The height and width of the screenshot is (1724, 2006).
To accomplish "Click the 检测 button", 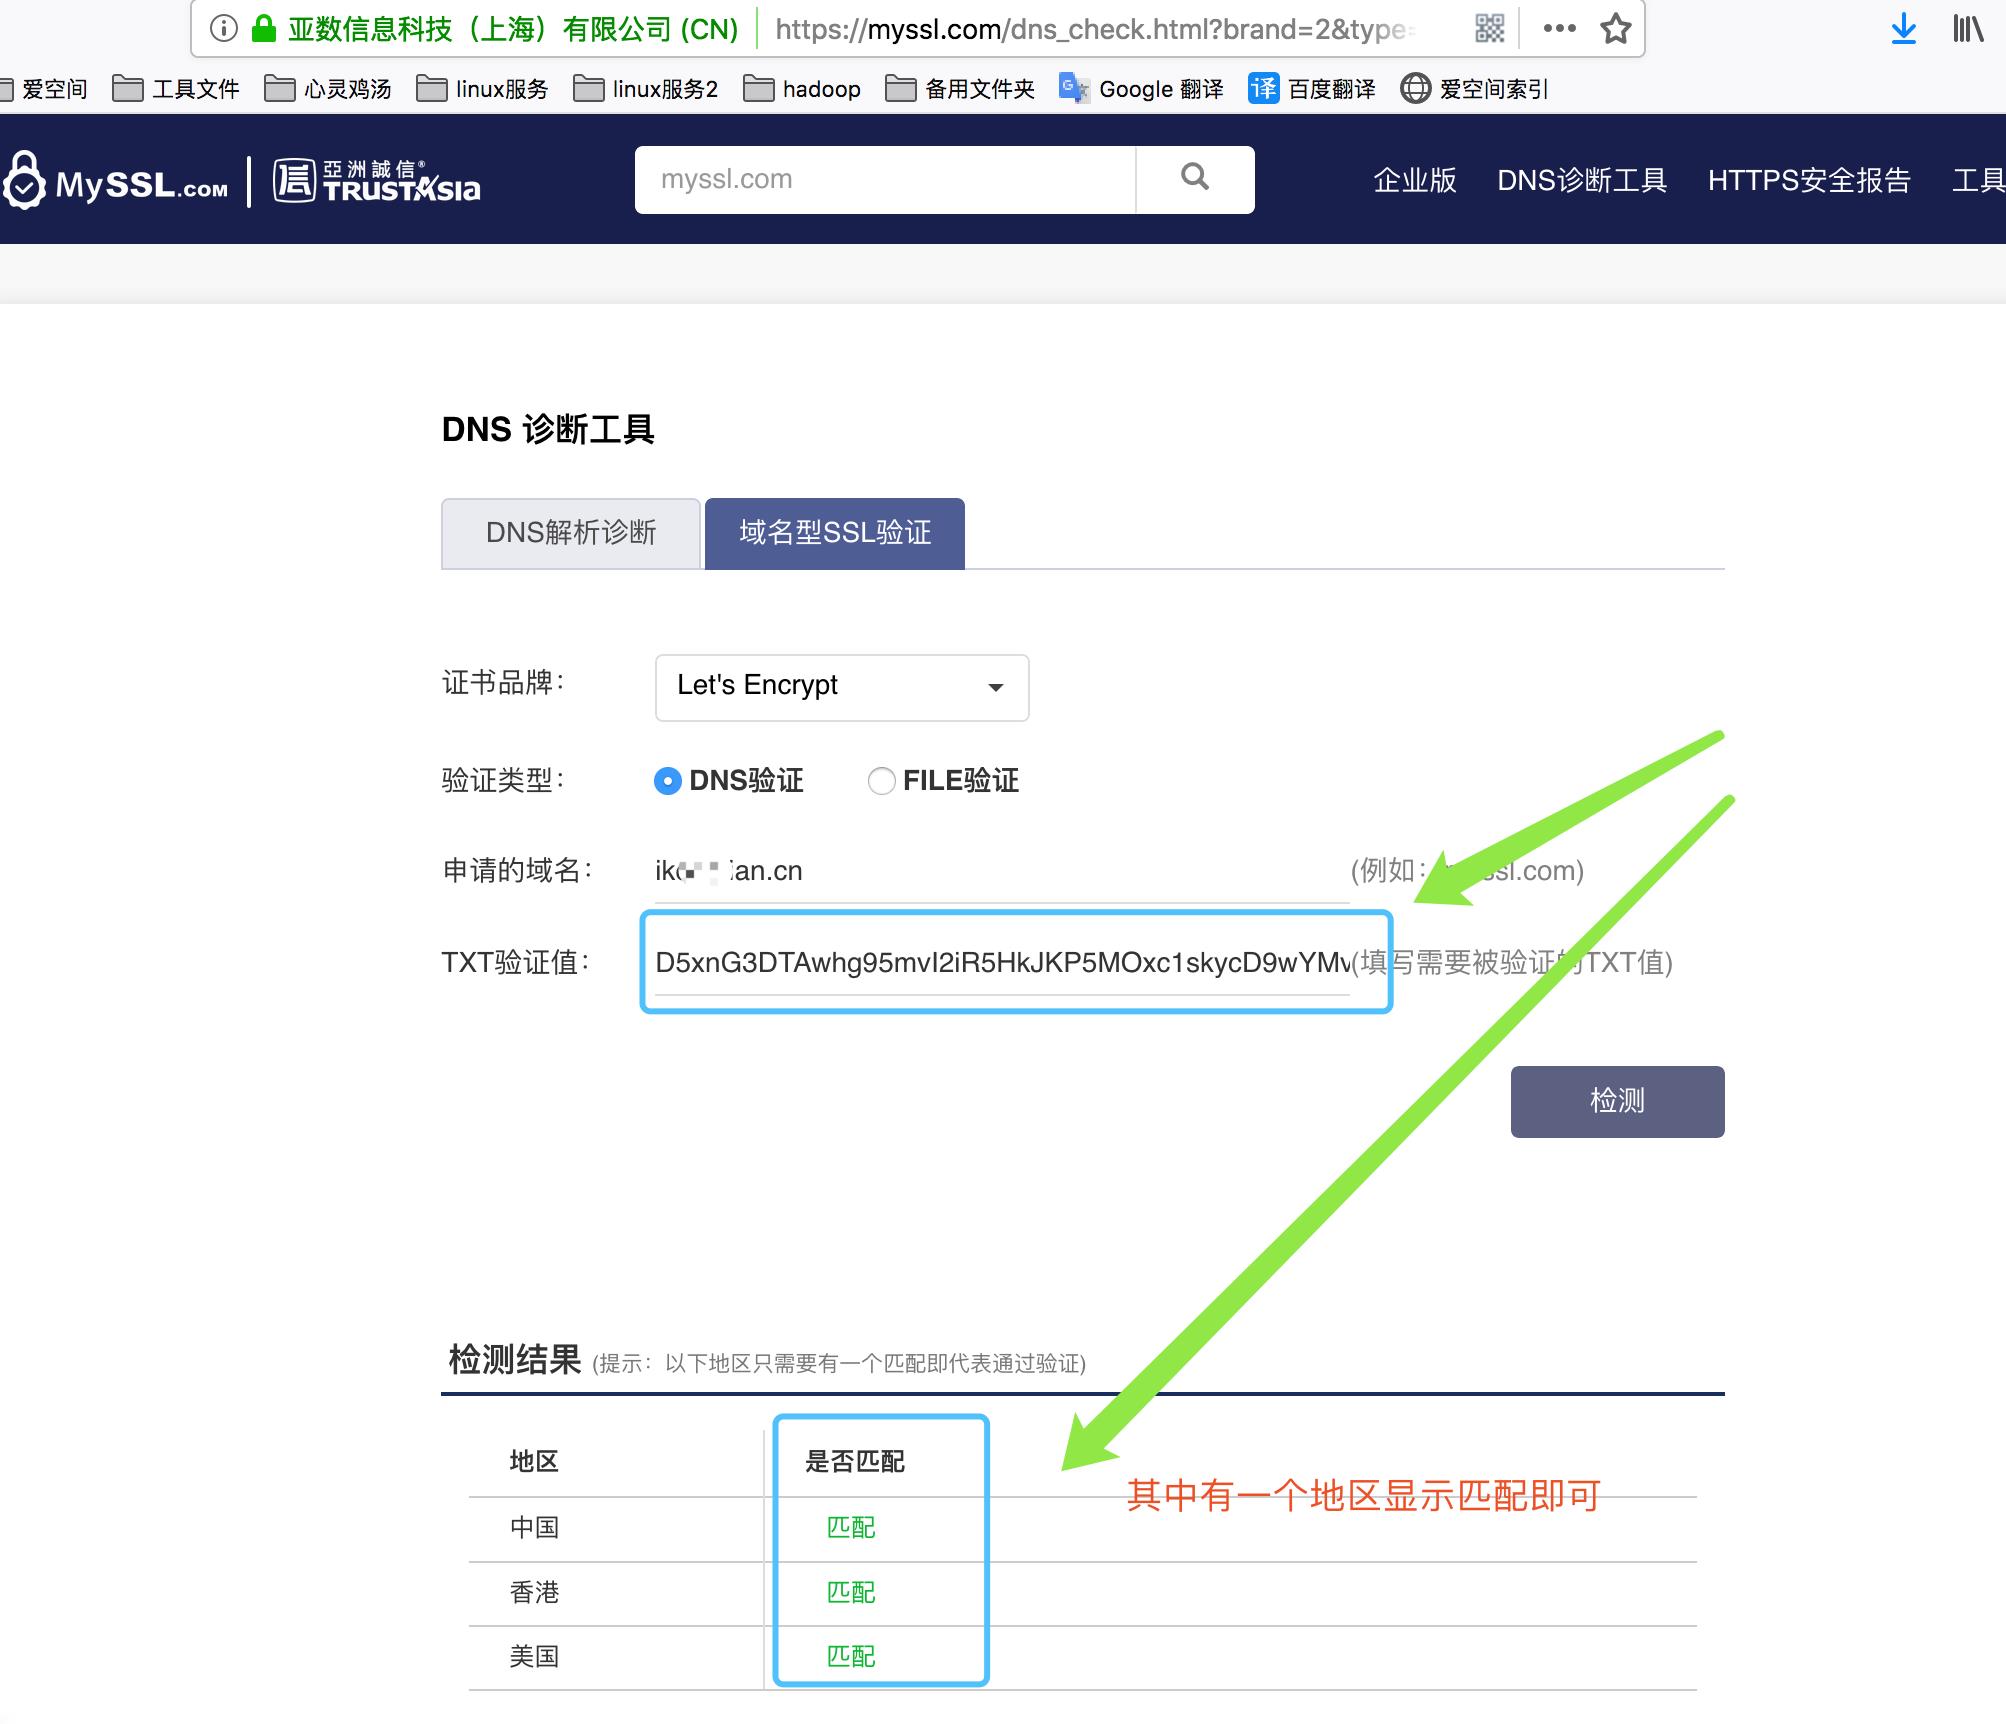I will [1617, 1101].
